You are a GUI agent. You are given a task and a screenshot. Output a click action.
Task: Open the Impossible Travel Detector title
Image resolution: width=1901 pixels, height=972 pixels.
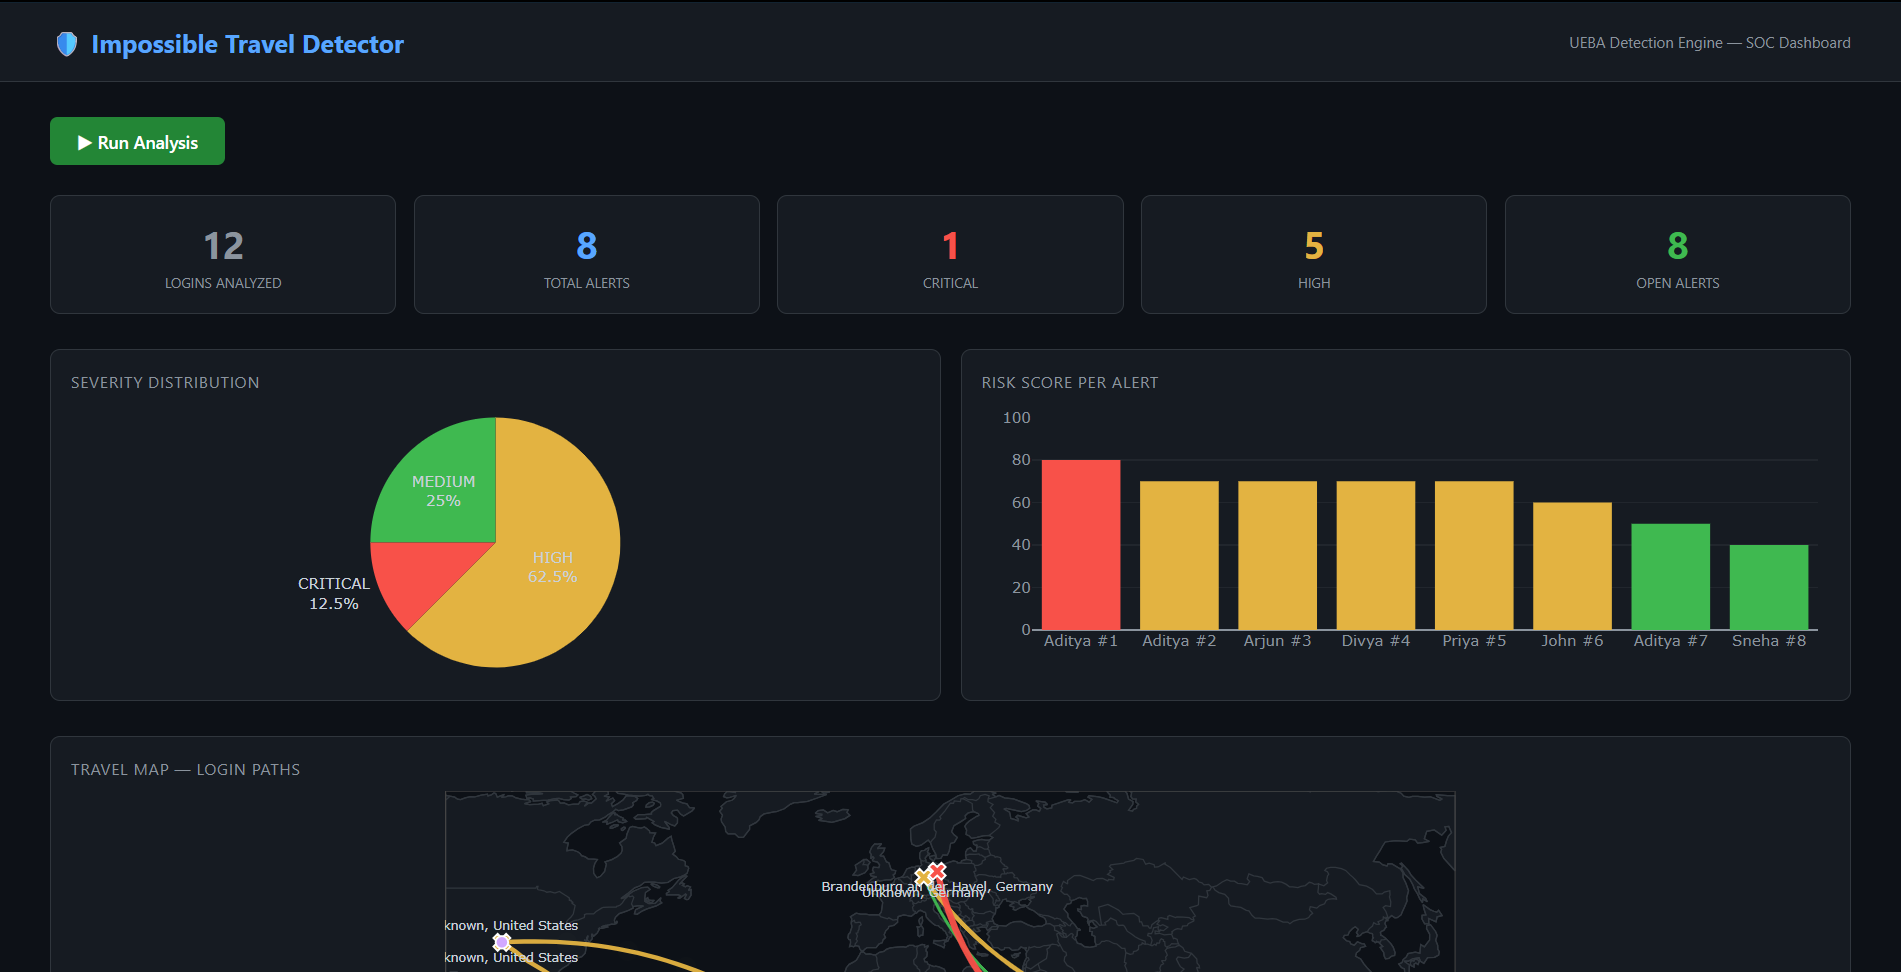(x=247, y=44)
